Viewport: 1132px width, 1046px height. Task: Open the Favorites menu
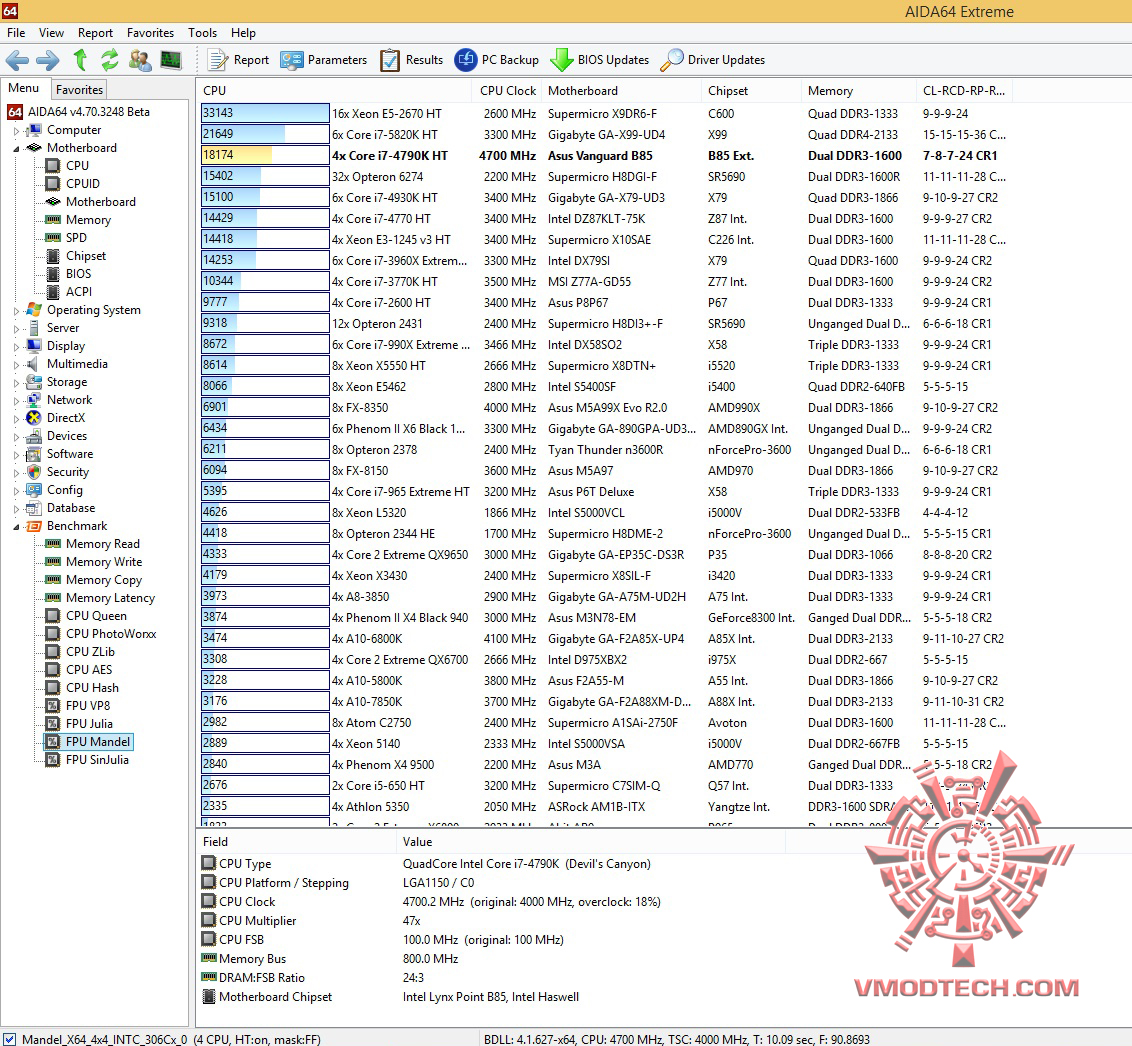(x=150, y=32)
